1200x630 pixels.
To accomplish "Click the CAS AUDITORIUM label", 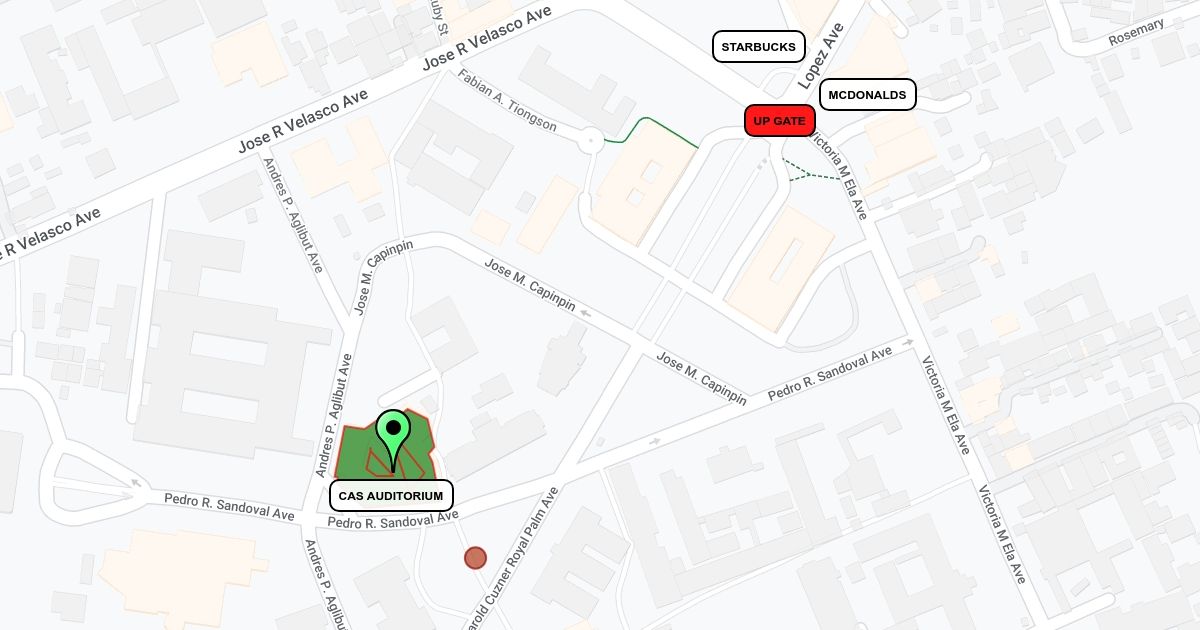I will tap(391, 496).
